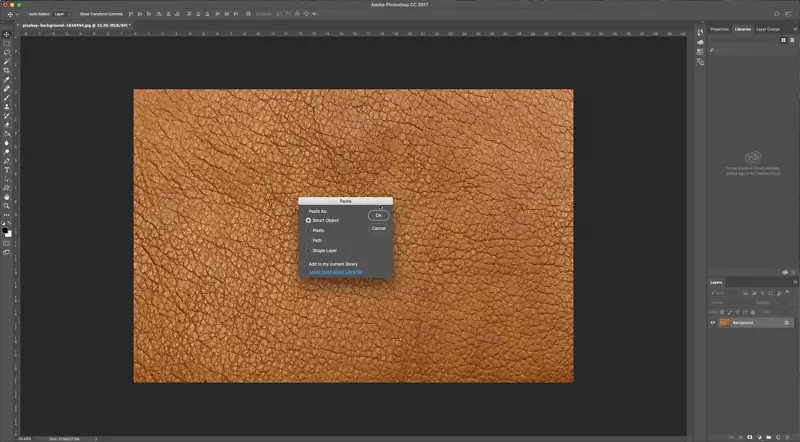
Task: Click the Lock all padlock icon
Action: (753, 312)
